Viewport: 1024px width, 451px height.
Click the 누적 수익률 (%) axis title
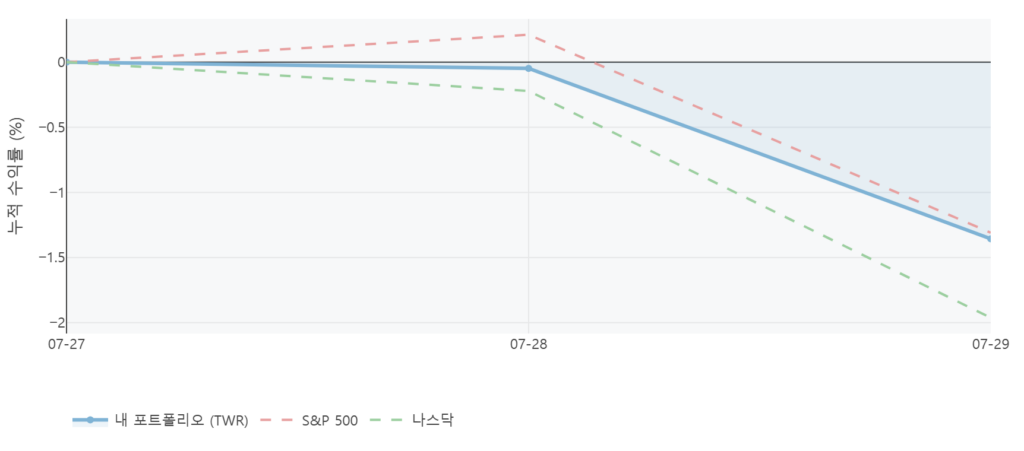tap(16, 176)
